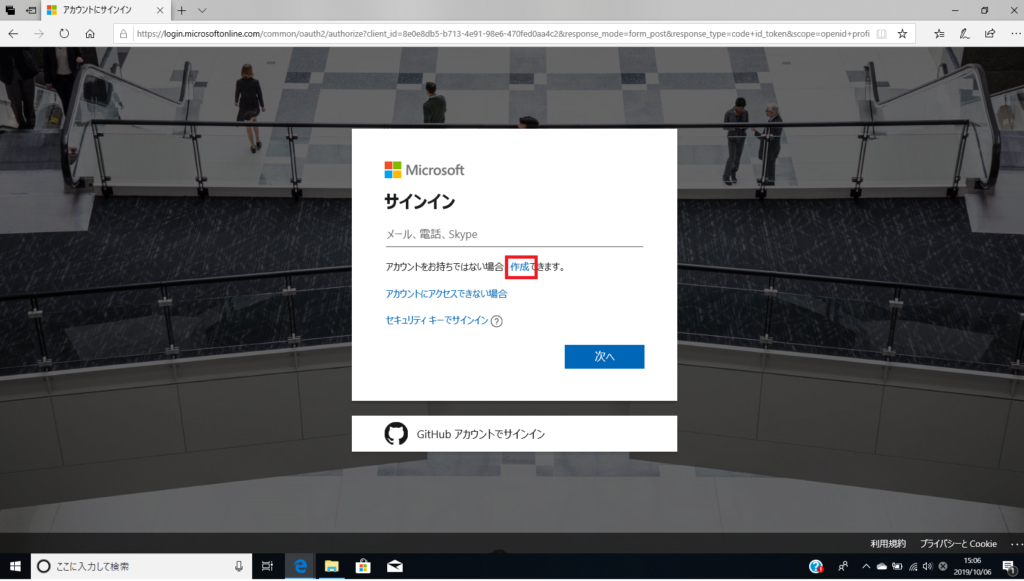1024x581 pixels.
Task: Focus the メール、電話、Skype input field
Action: [x=514, y=234]
